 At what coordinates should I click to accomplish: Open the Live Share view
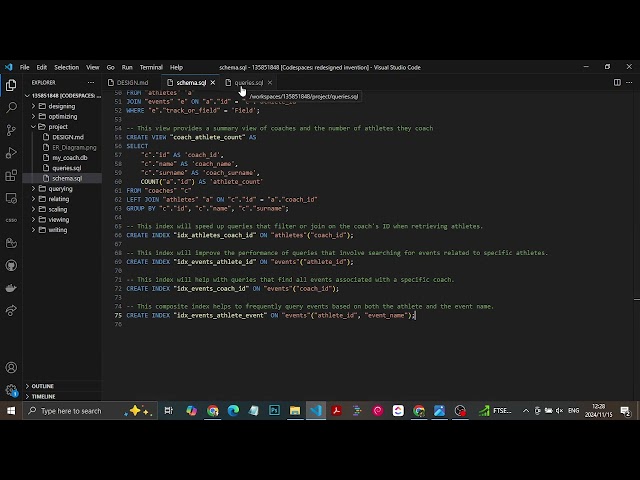[11, 311]
